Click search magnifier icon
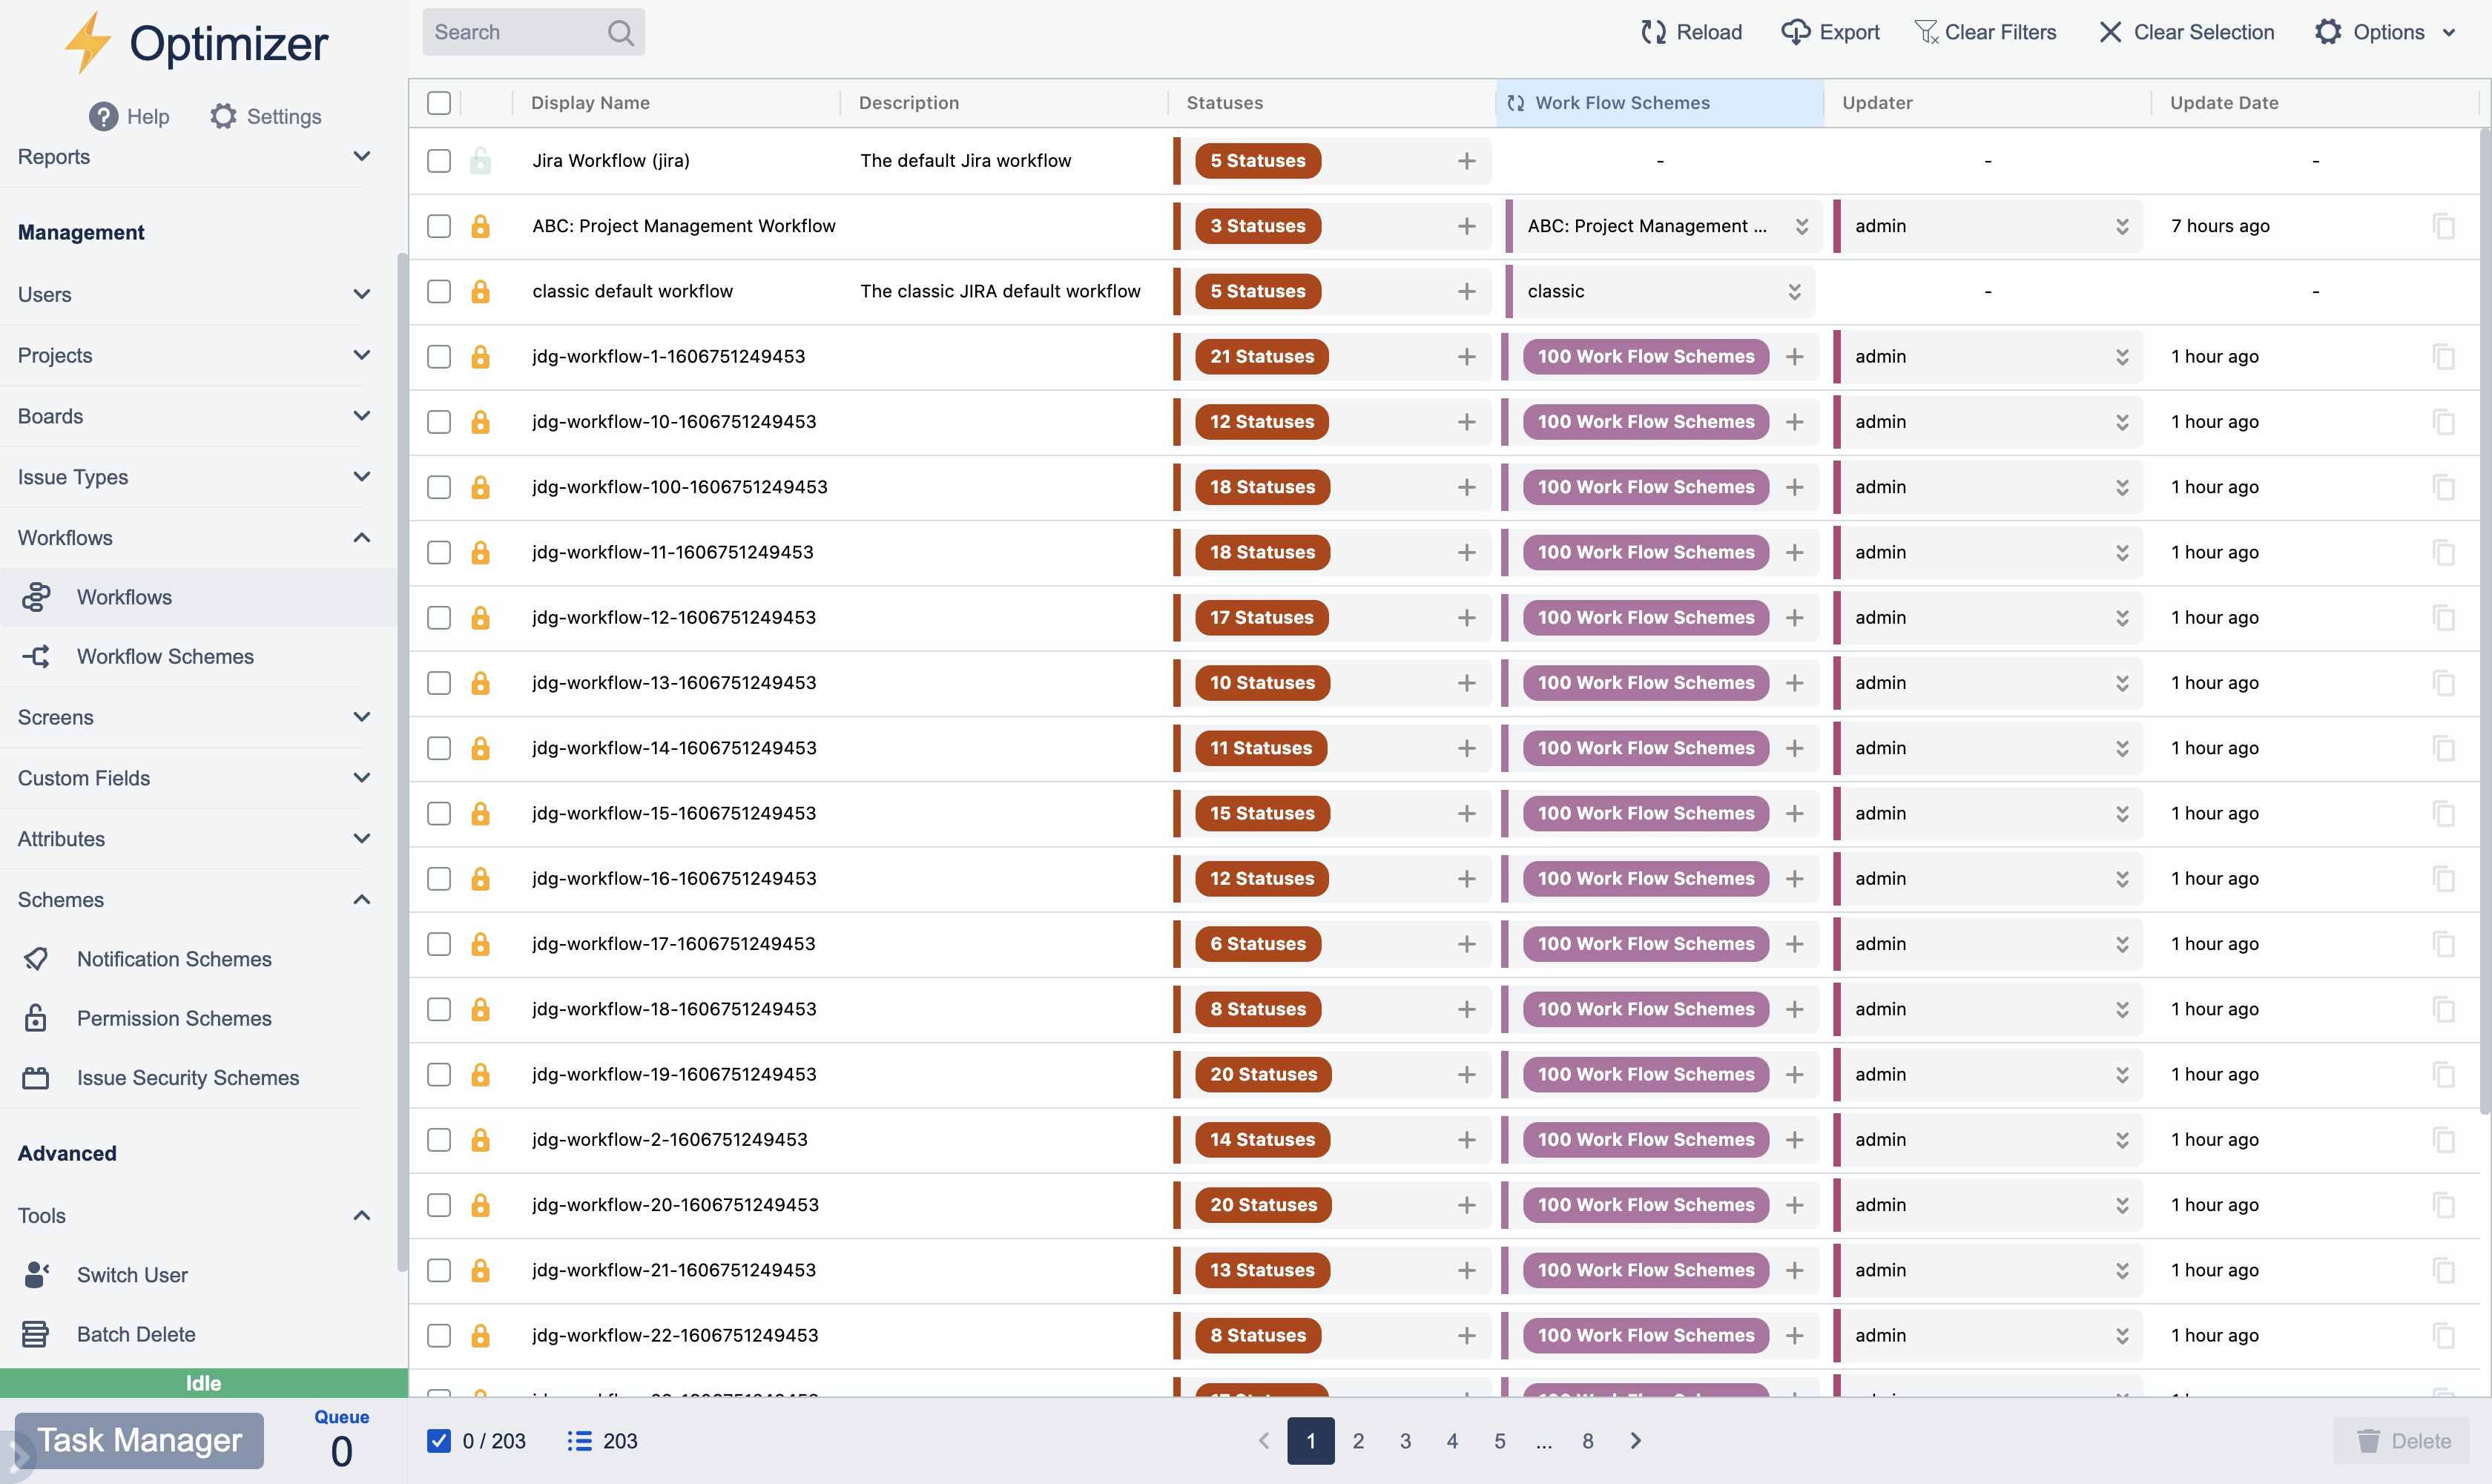This screenshot has width=2492, height=1484. click(x=620, y=32)
